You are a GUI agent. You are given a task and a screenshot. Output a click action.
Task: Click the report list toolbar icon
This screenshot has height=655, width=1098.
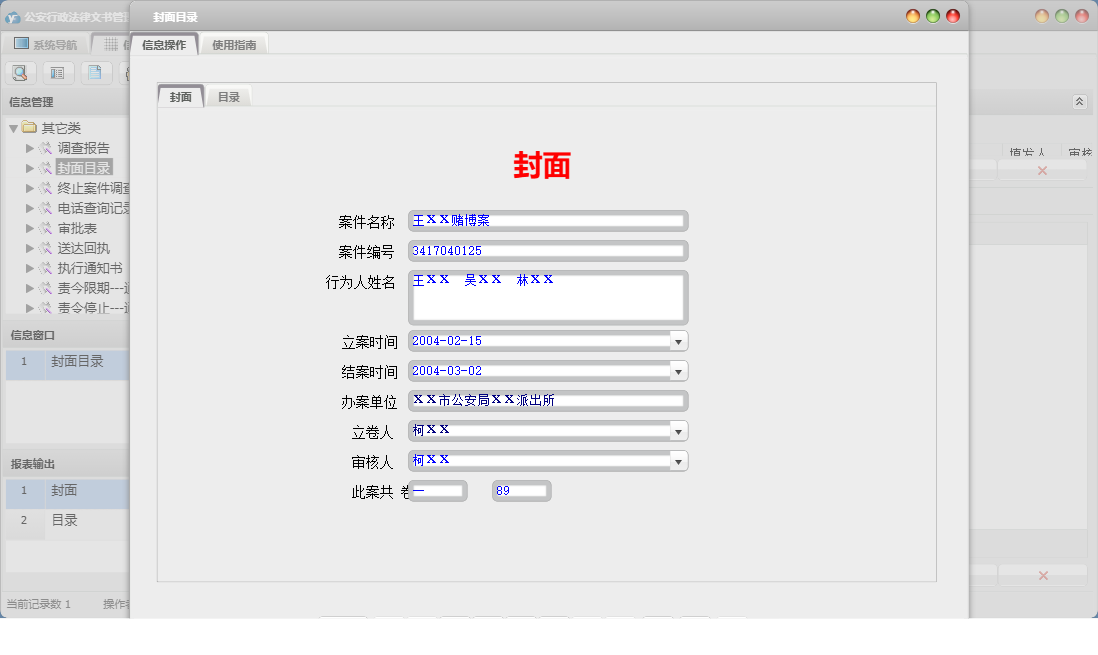pyautogui.click(x=57, y=73)
